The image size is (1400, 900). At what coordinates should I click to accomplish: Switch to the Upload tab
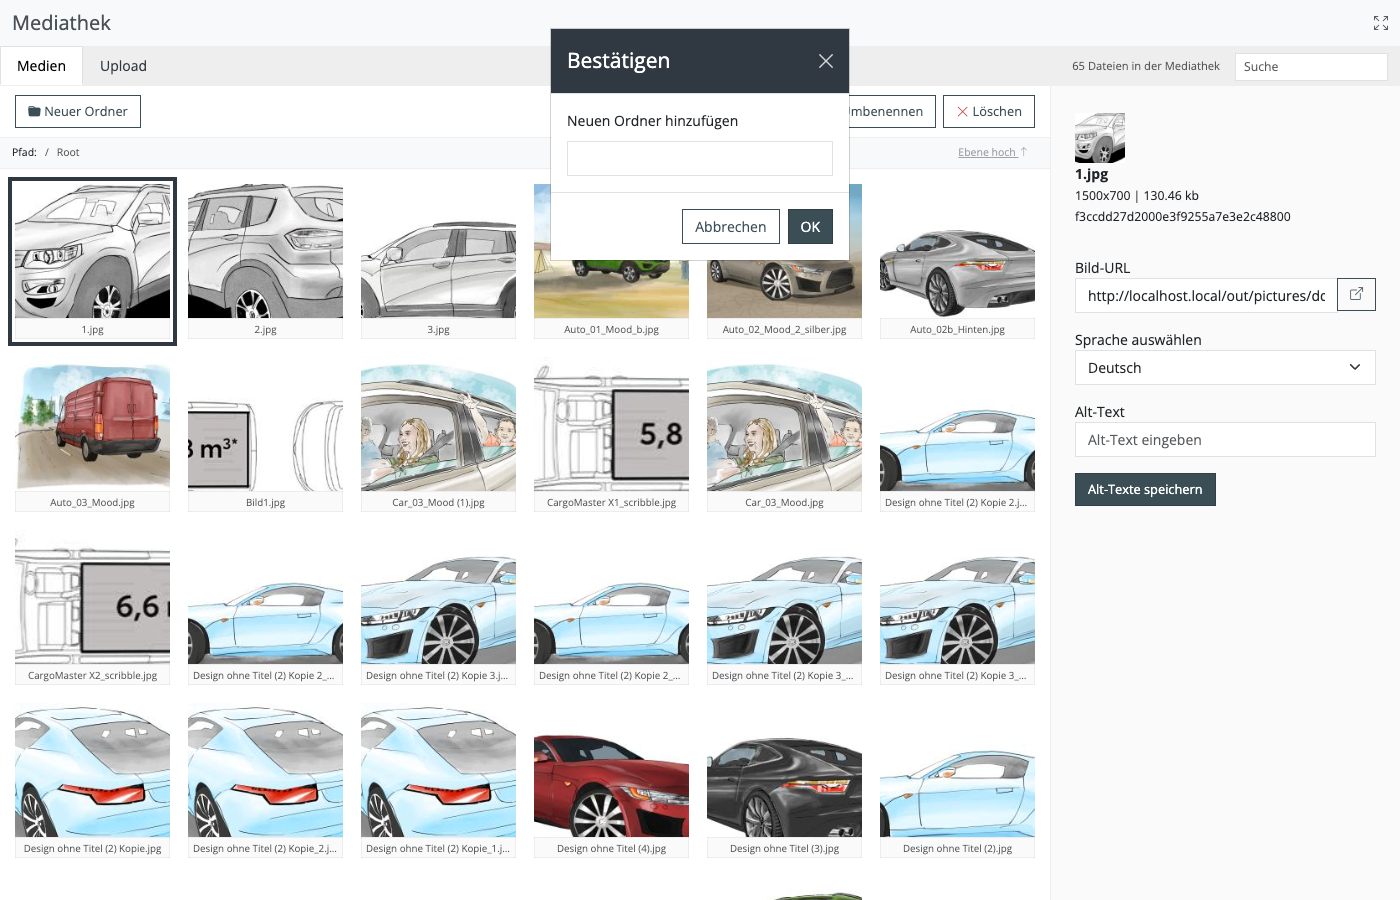tap(123, 66)
